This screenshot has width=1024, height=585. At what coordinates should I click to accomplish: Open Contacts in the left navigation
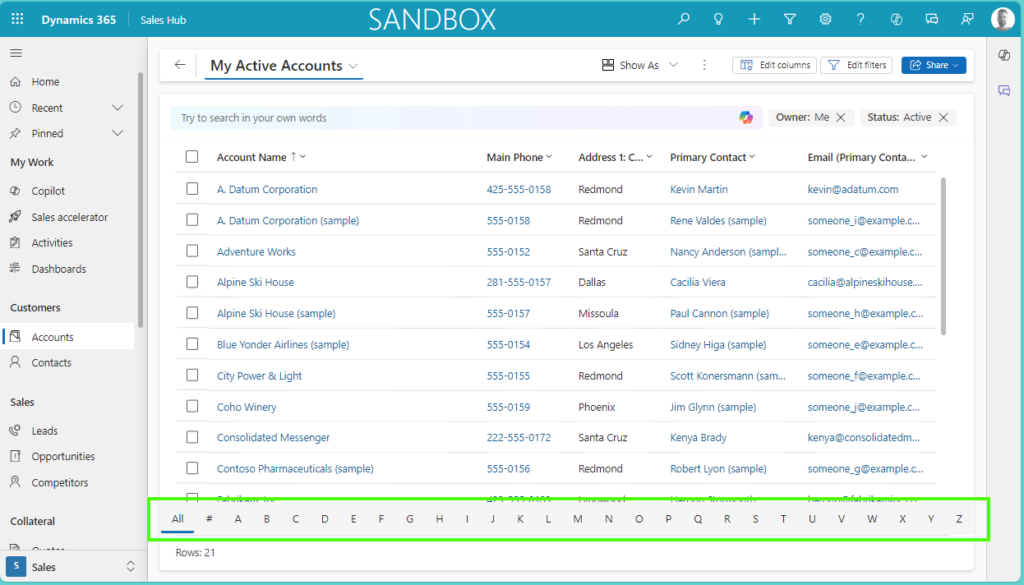[x=51, y=363]
